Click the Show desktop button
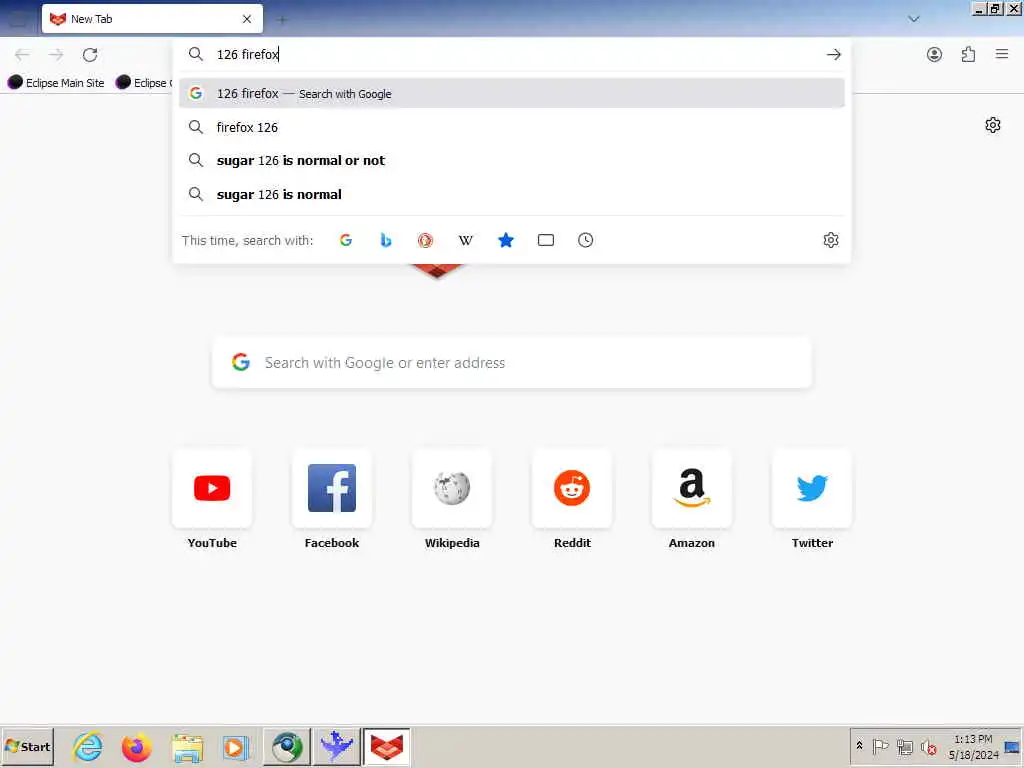 tap(1013, 746)
